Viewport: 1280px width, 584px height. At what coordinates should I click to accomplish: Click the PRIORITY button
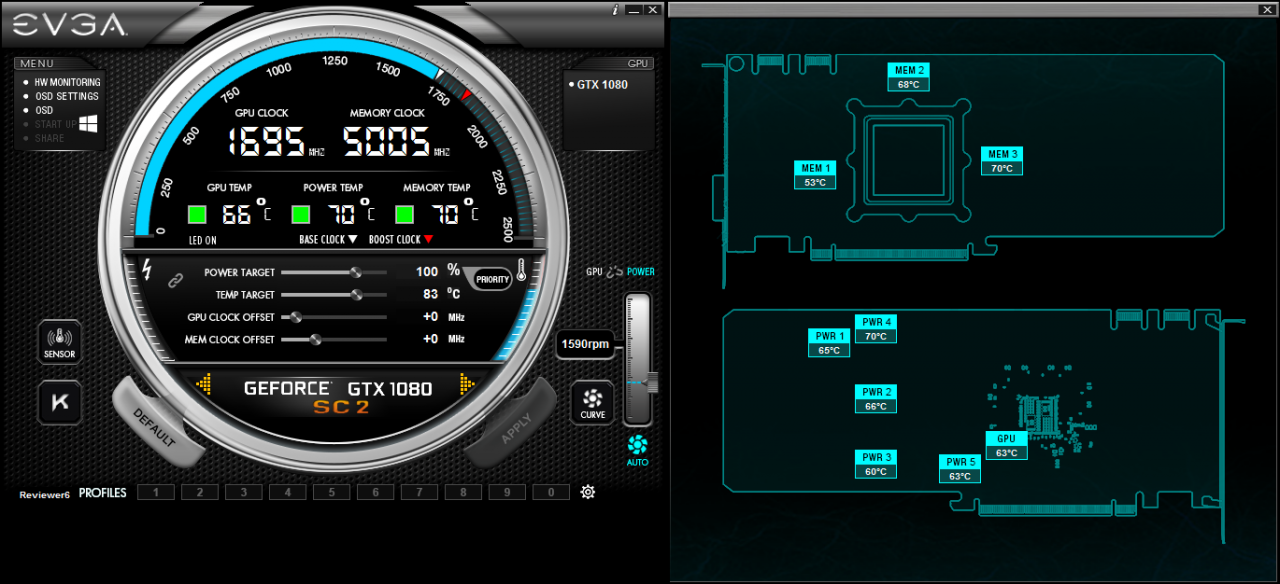(x=493, y=280)
